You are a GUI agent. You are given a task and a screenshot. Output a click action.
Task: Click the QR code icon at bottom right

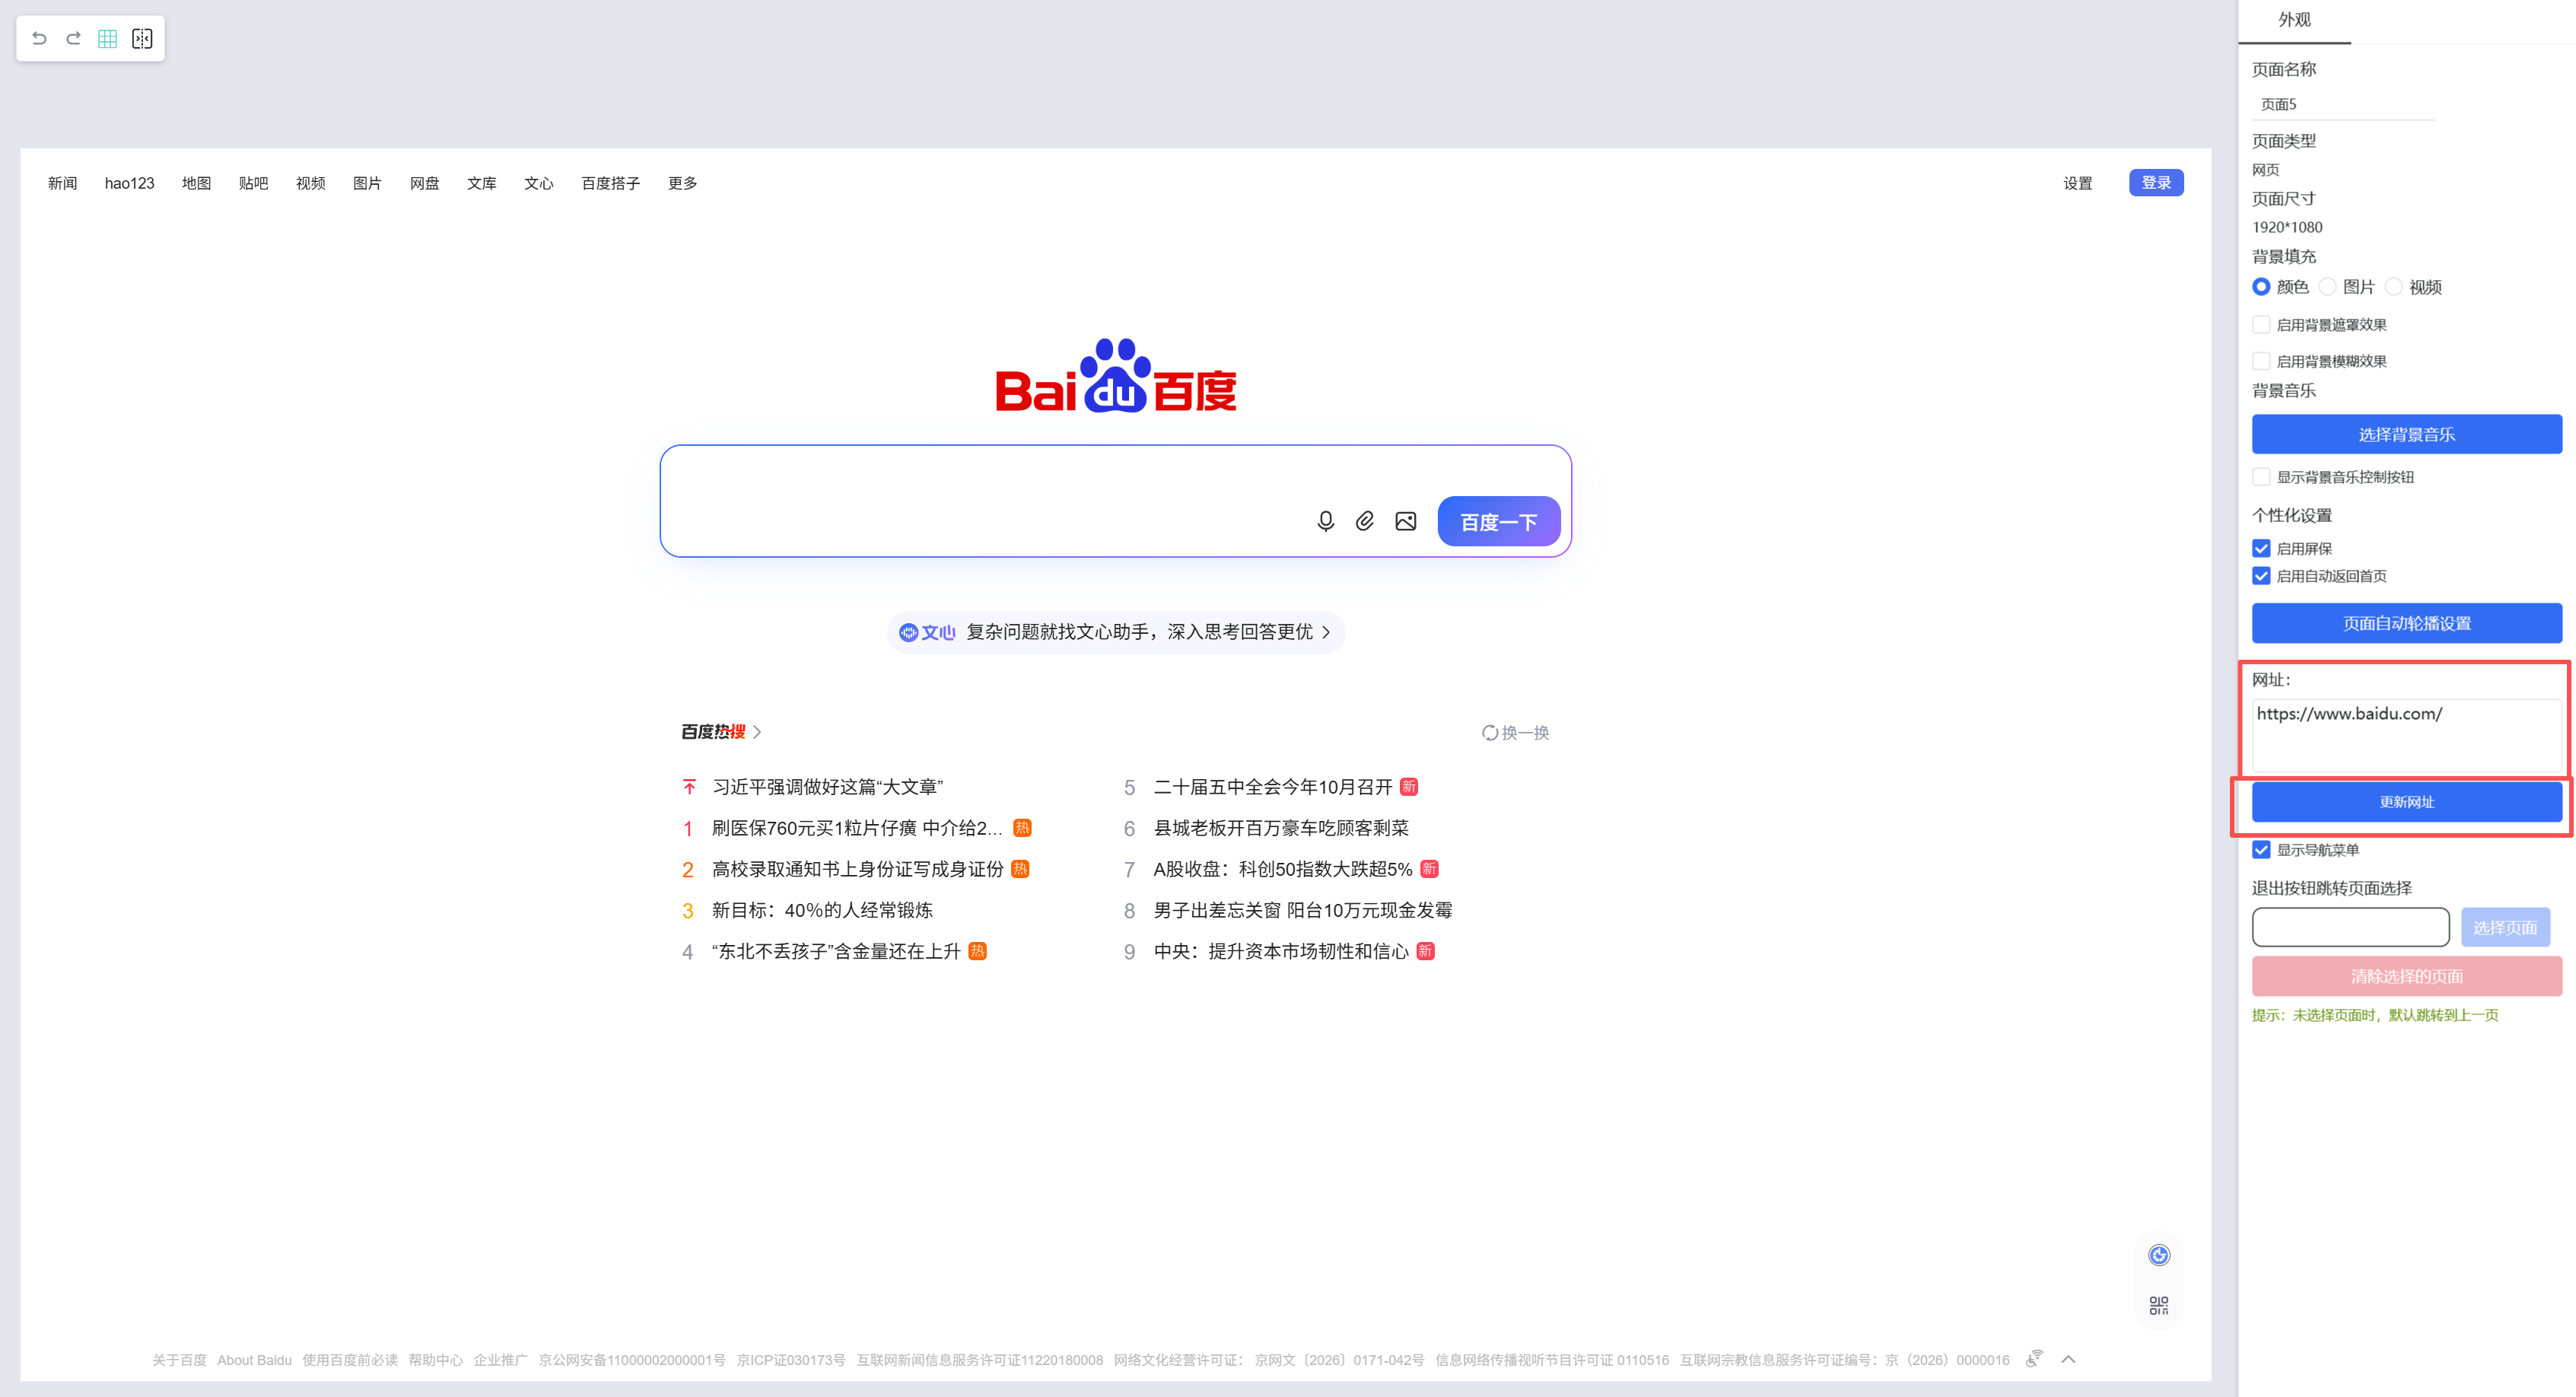2159,1305
